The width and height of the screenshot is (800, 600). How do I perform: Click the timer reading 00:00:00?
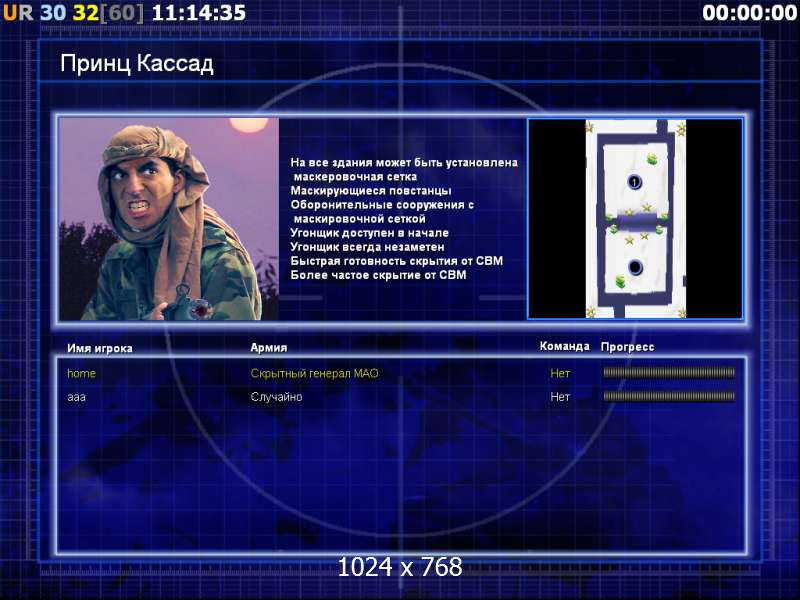749,13
